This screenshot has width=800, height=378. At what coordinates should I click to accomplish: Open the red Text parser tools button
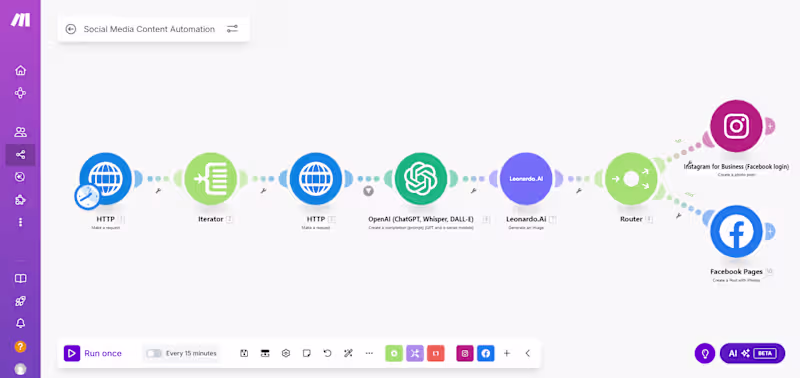[x=436, y=353]
